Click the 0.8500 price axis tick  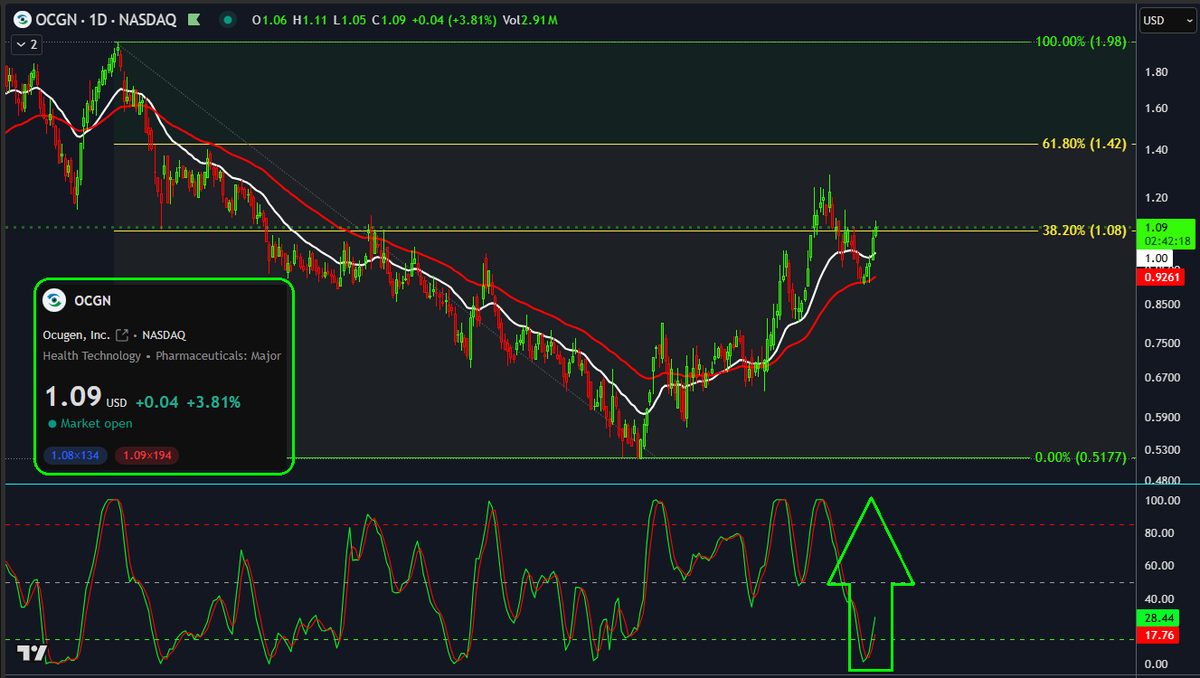1162,305
